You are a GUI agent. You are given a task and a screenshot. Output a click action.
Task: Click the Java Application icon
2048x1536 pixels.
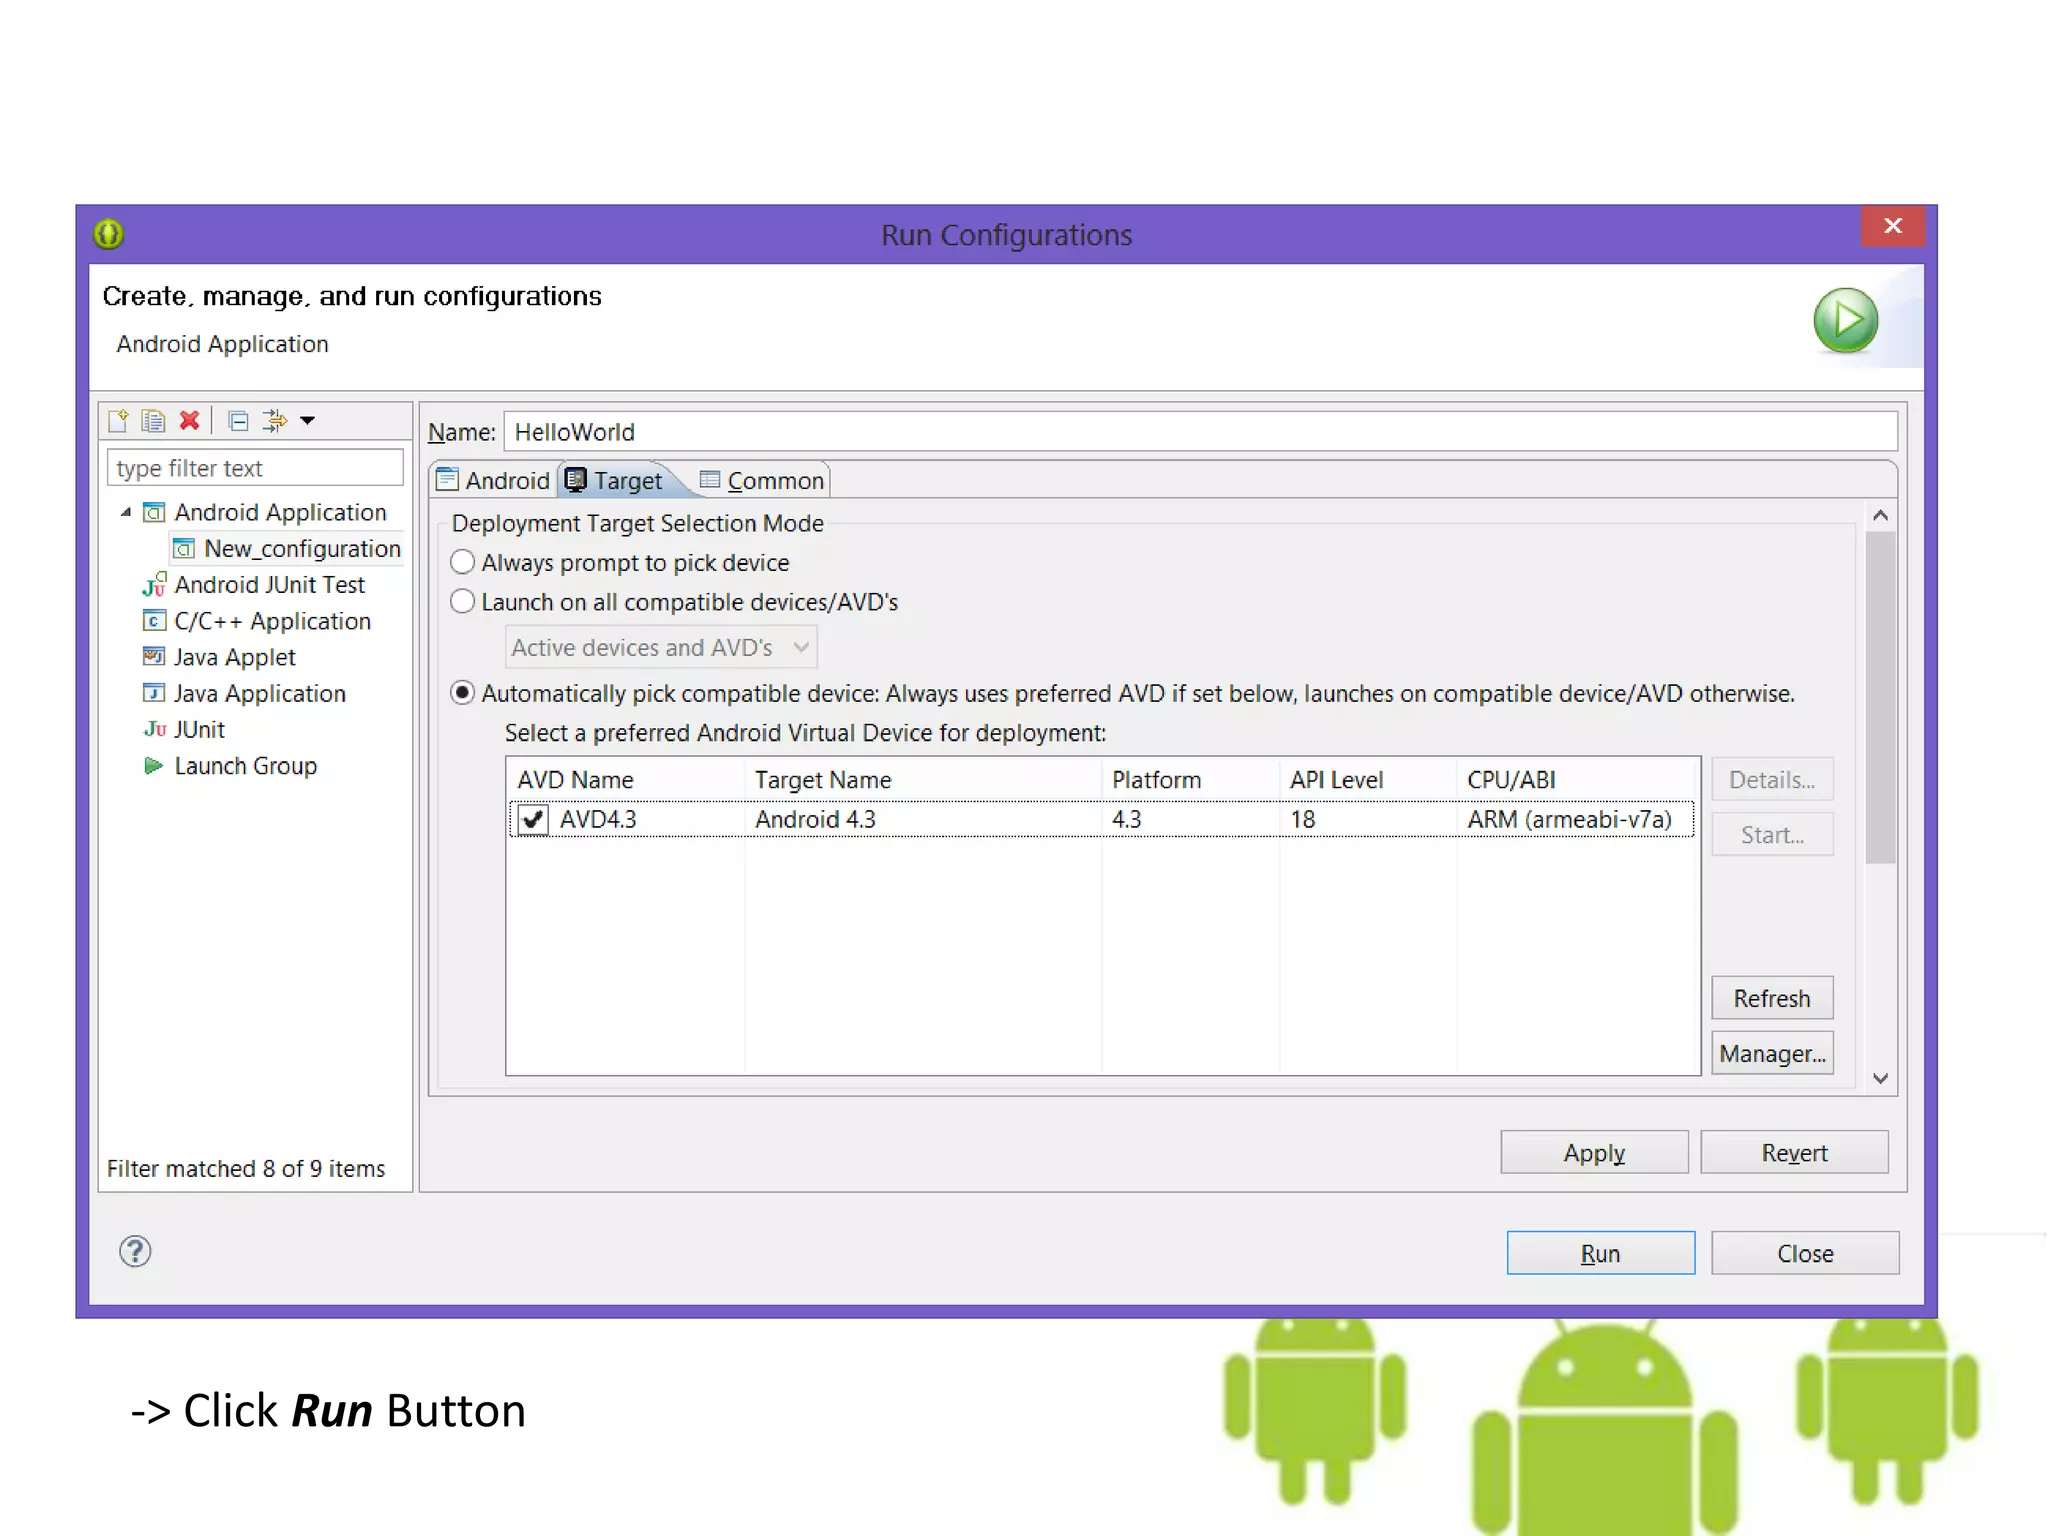[x=154, y=693]
